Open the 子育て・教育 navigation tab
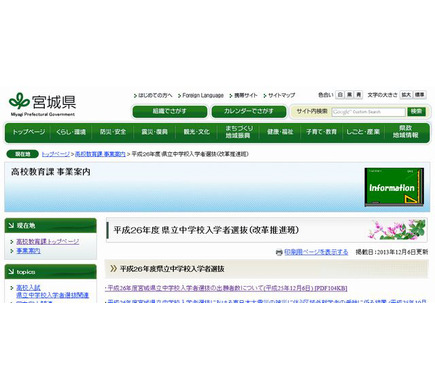Image resolution: width=435 pixels, height=375 pixels. [x=322, y=132]
